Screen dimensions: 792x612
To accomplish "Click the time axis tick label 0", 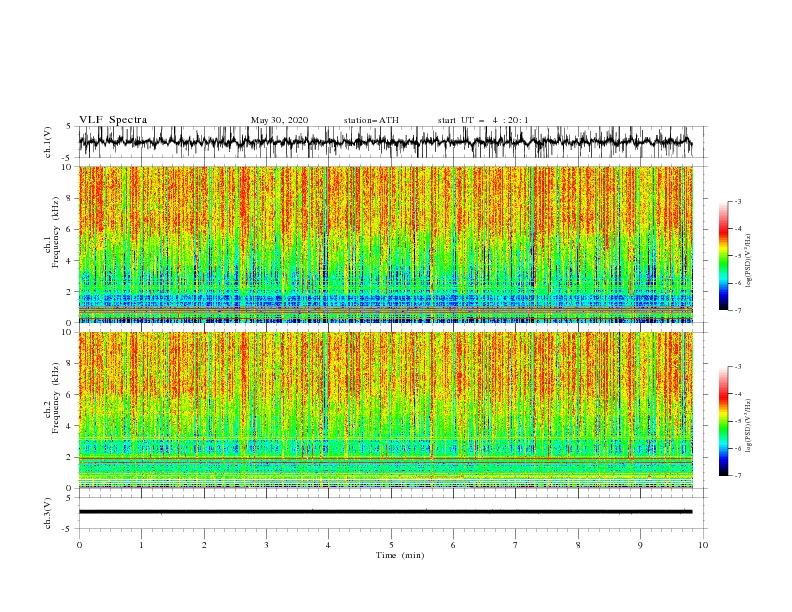I will (x=79, y=545).
